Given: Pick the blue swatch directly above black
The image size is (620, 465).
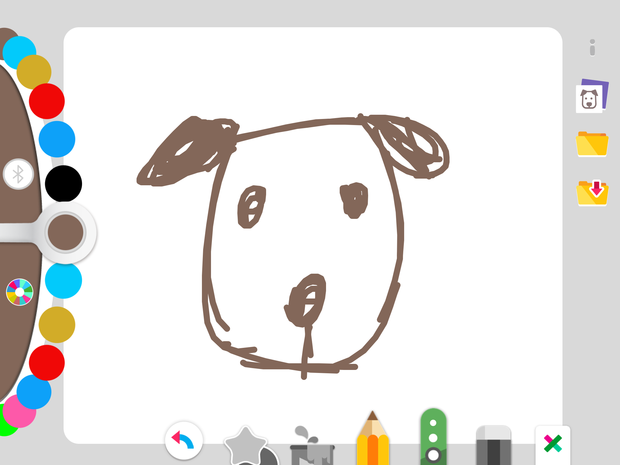Looking at the screenshot, I should (x=57, y=139).
